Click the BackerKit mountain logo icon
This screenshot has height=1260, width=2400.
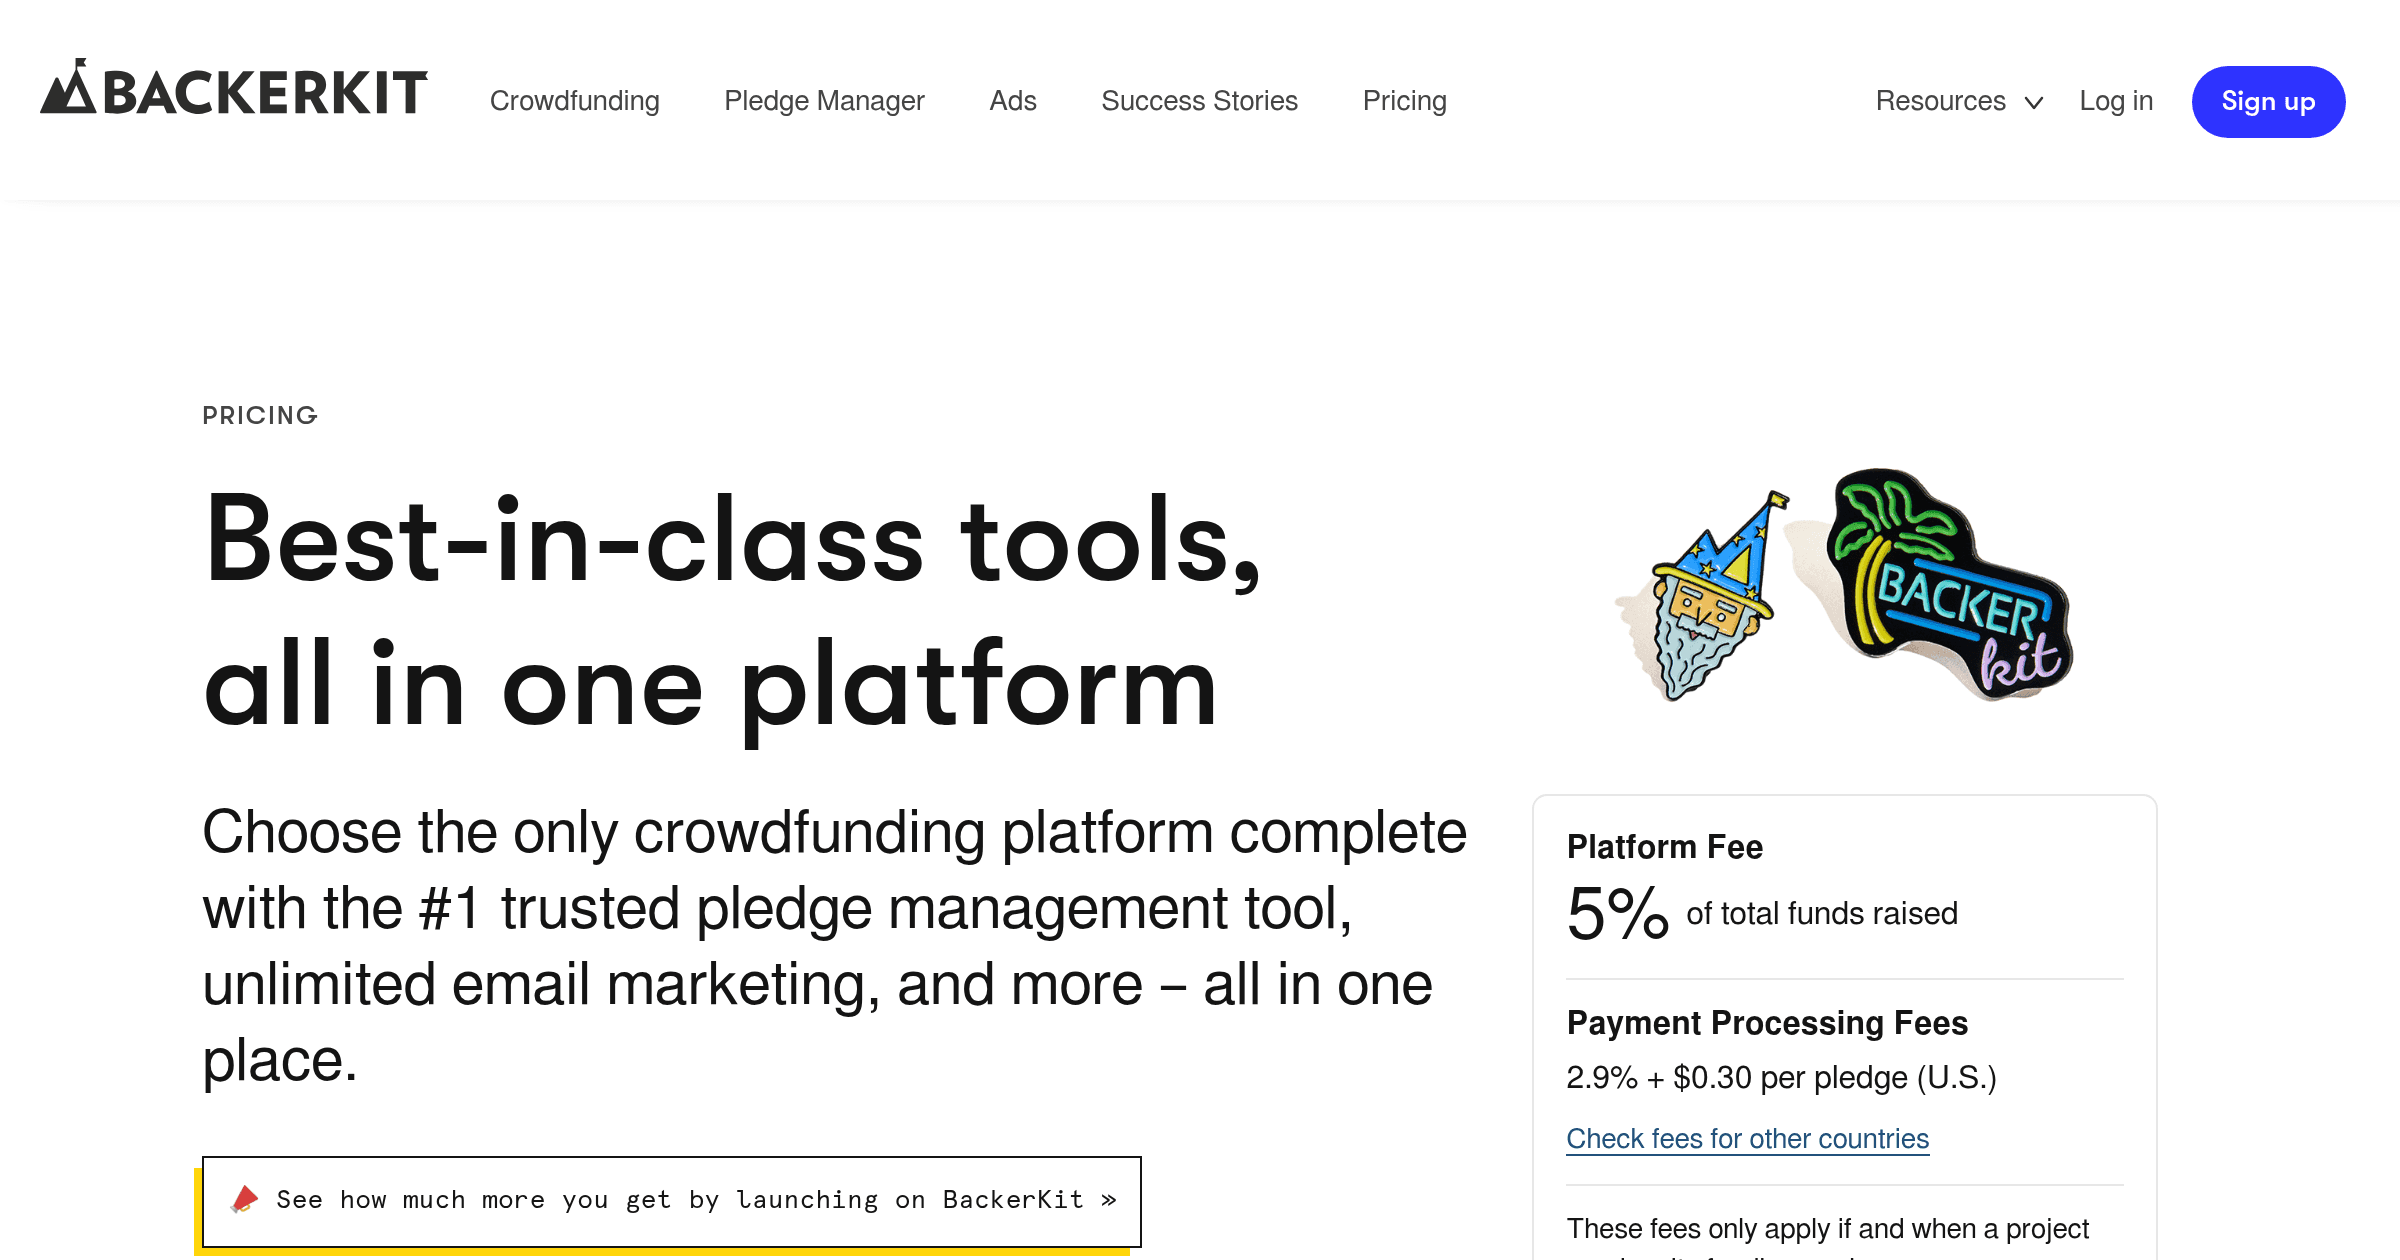point(68,87)
